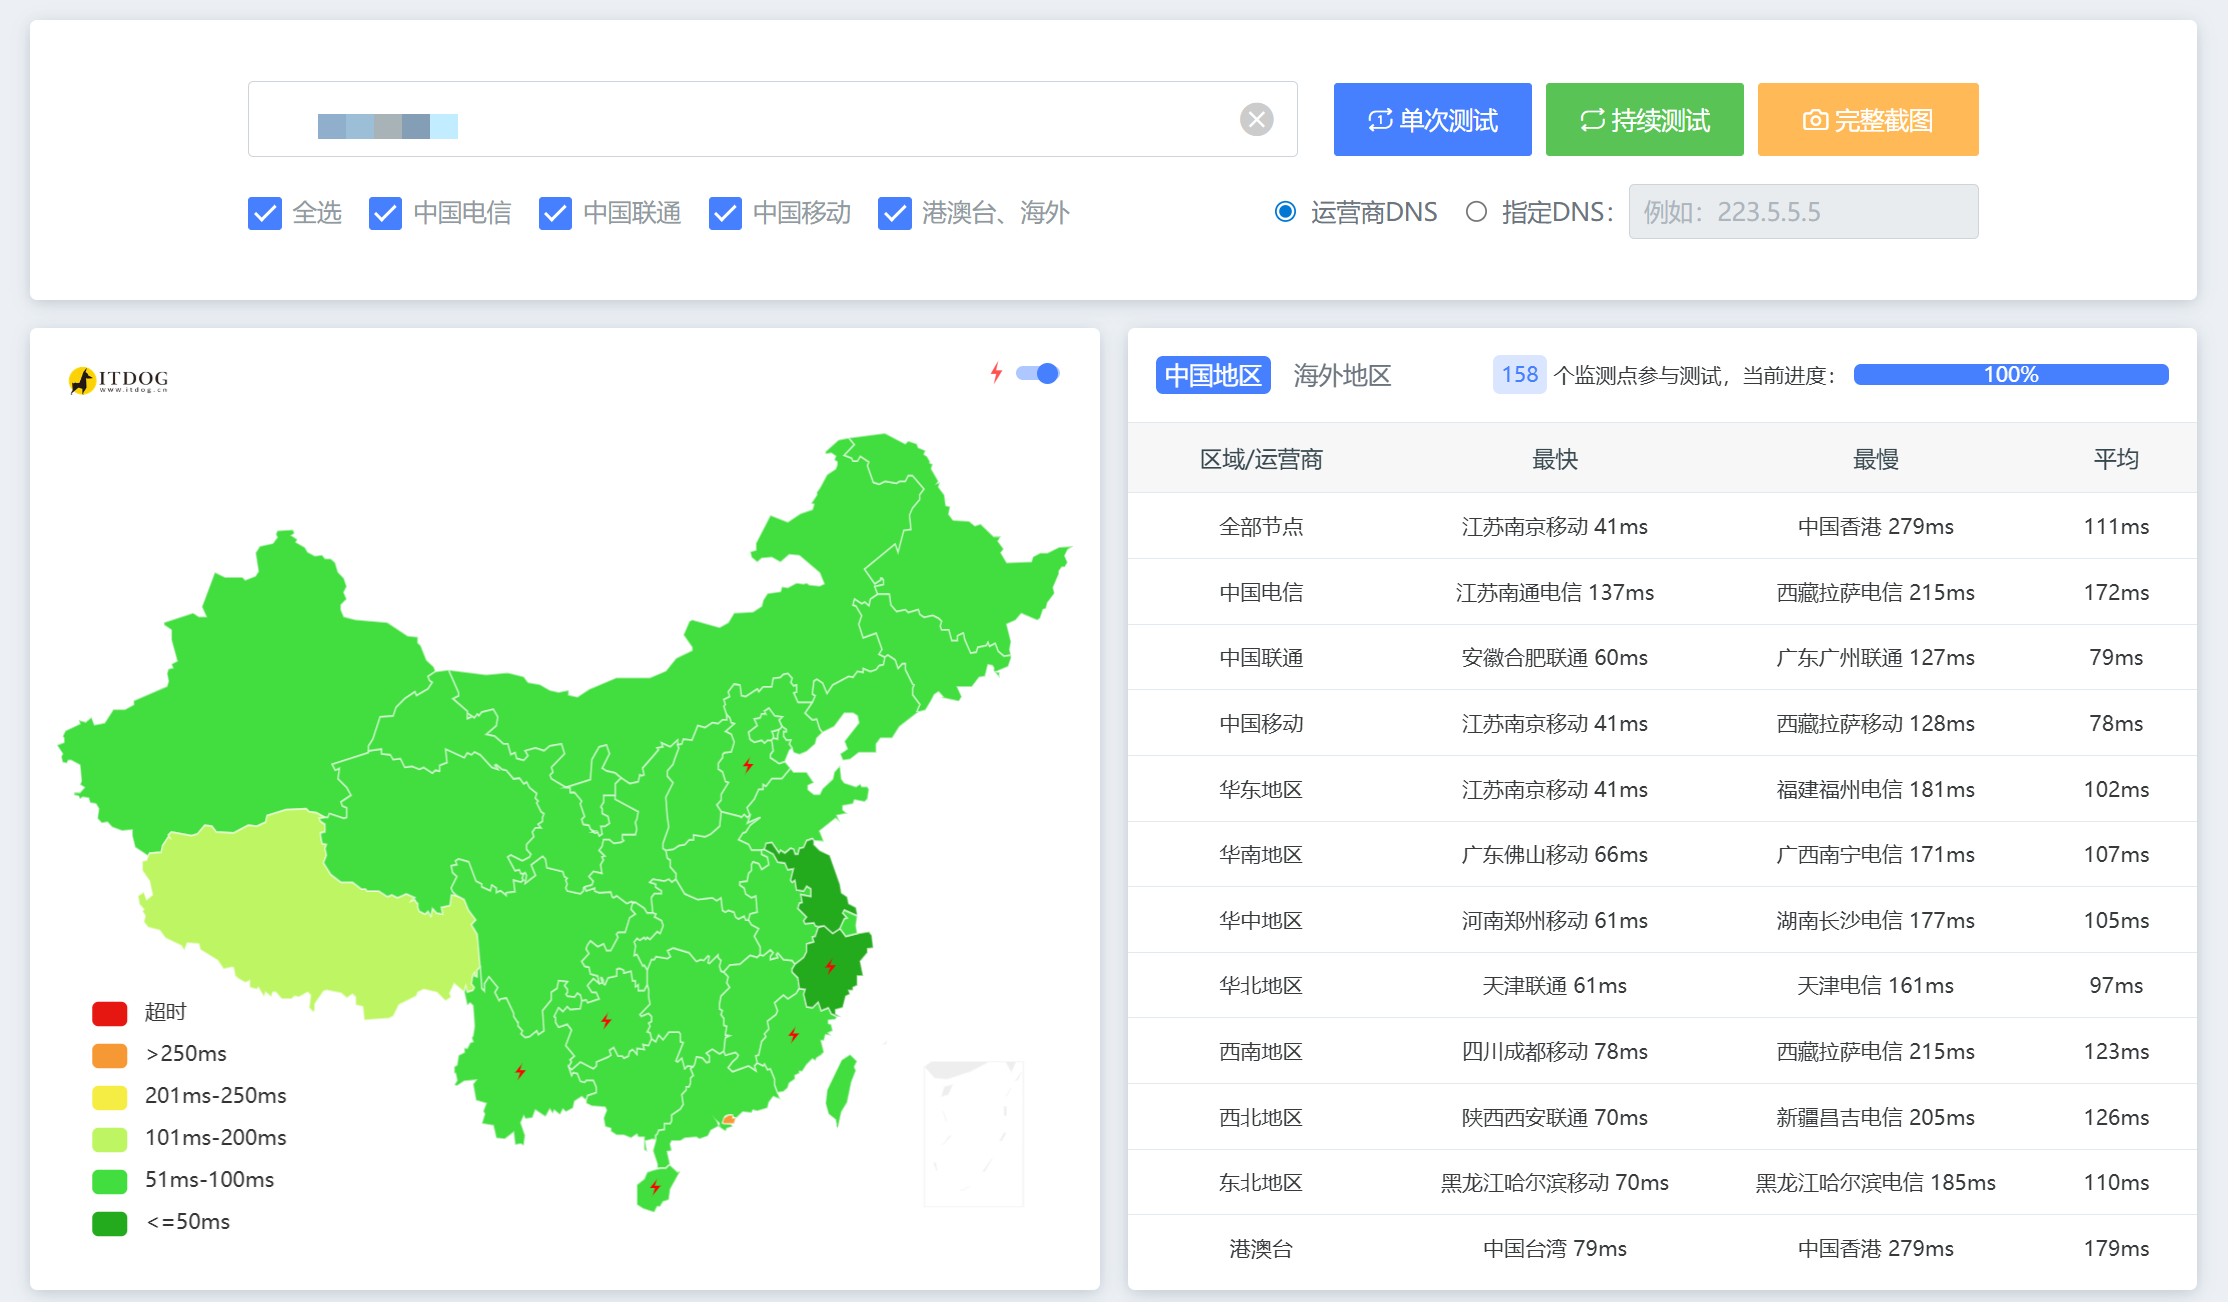Click lightning marker on Zhejiang province
This screenshot has width=2228, height=1302.
[830, 967]
